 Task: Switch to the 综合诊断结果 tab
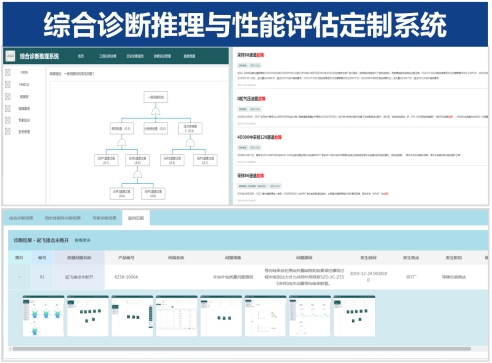21,218
